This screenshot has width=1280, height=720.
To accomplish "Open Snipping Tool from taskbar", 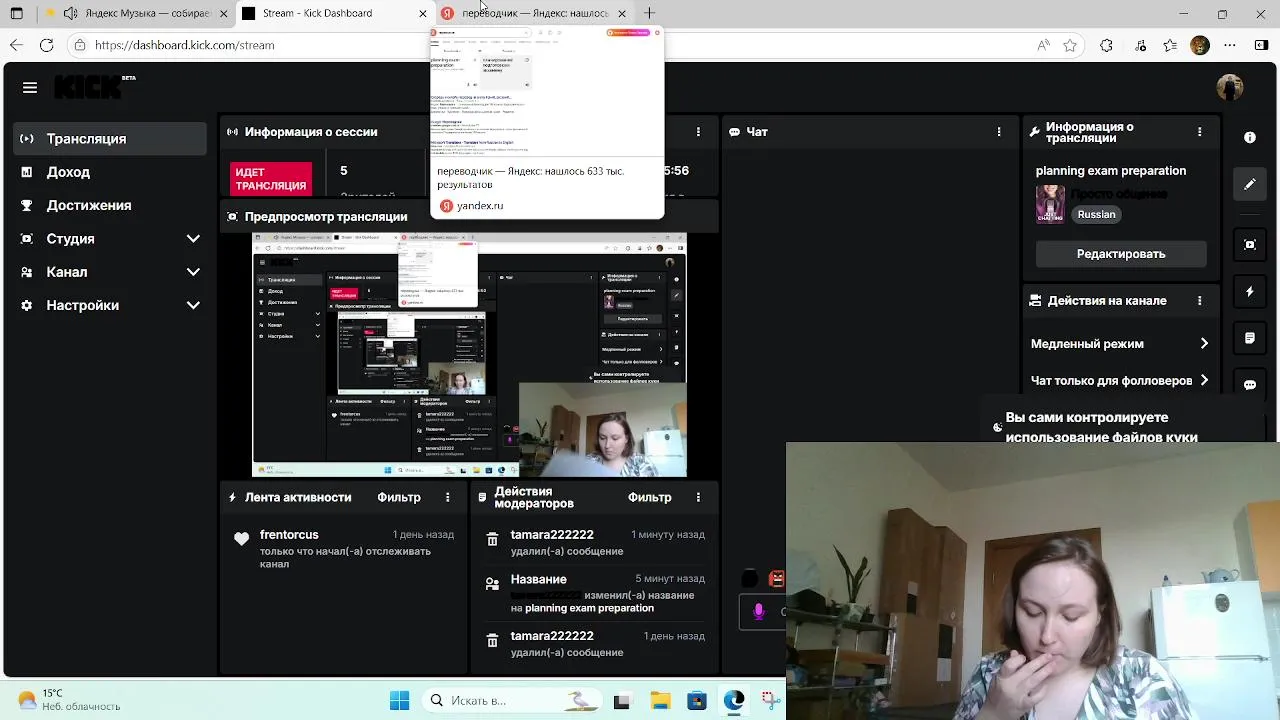I will click(x=772, y=700).
